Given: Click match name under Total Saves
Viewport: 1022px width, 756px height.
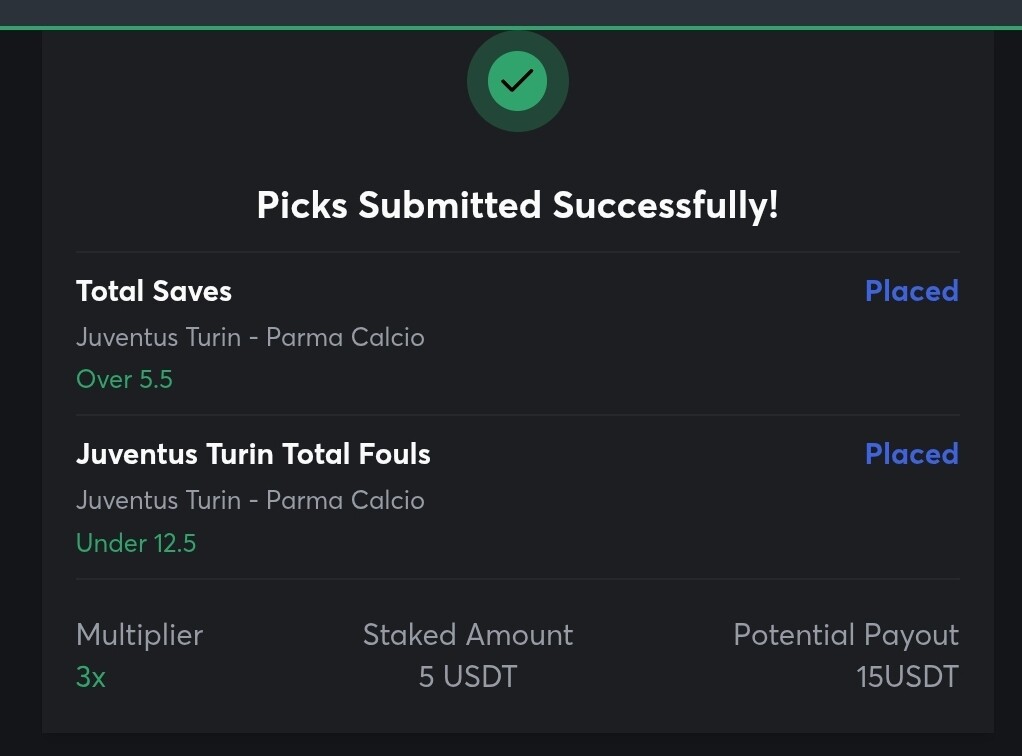Looking at the screenshot, I should coord(250,338).
